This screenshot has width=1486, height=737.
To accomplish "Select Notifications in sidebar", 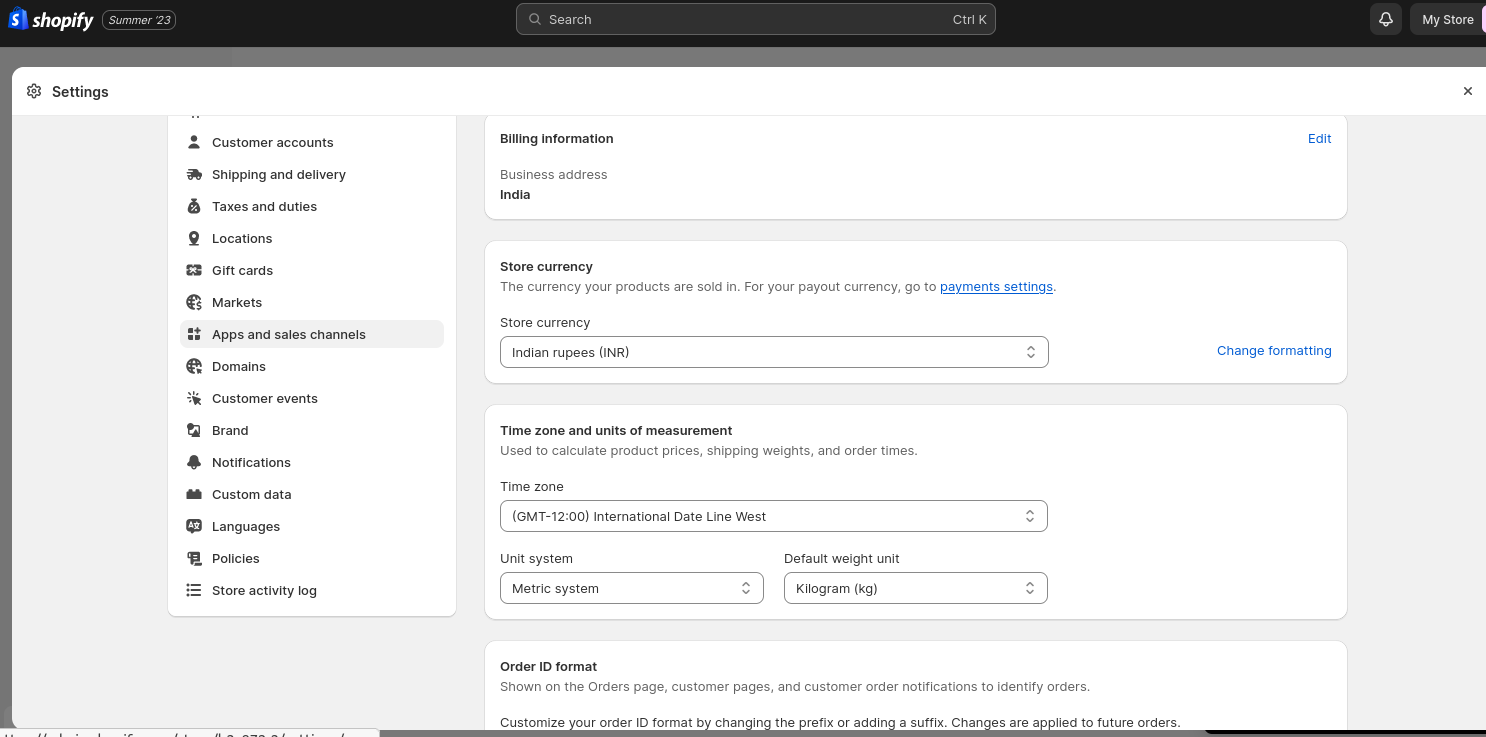I will 312,462.
